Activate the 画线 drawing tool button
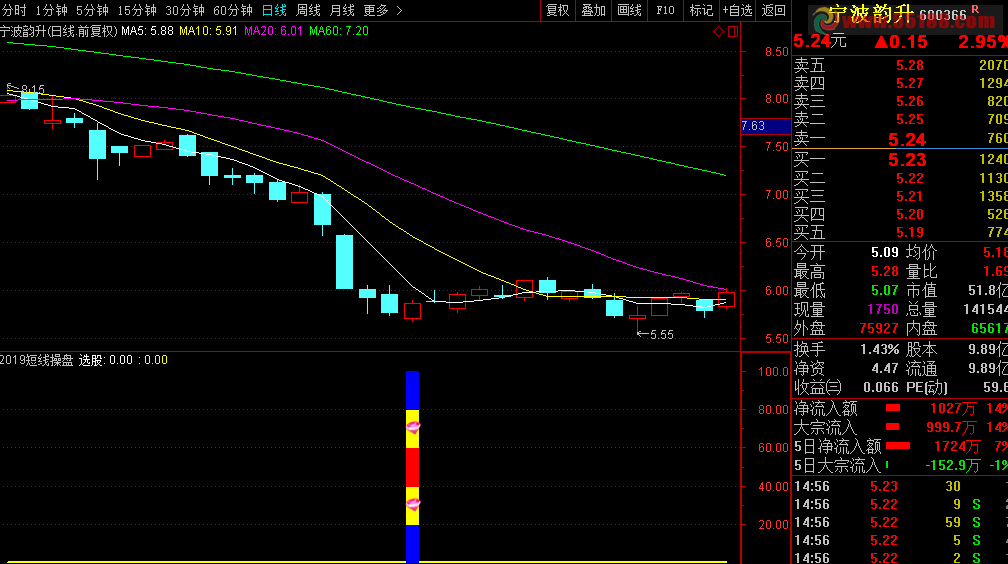 point(629,10)
